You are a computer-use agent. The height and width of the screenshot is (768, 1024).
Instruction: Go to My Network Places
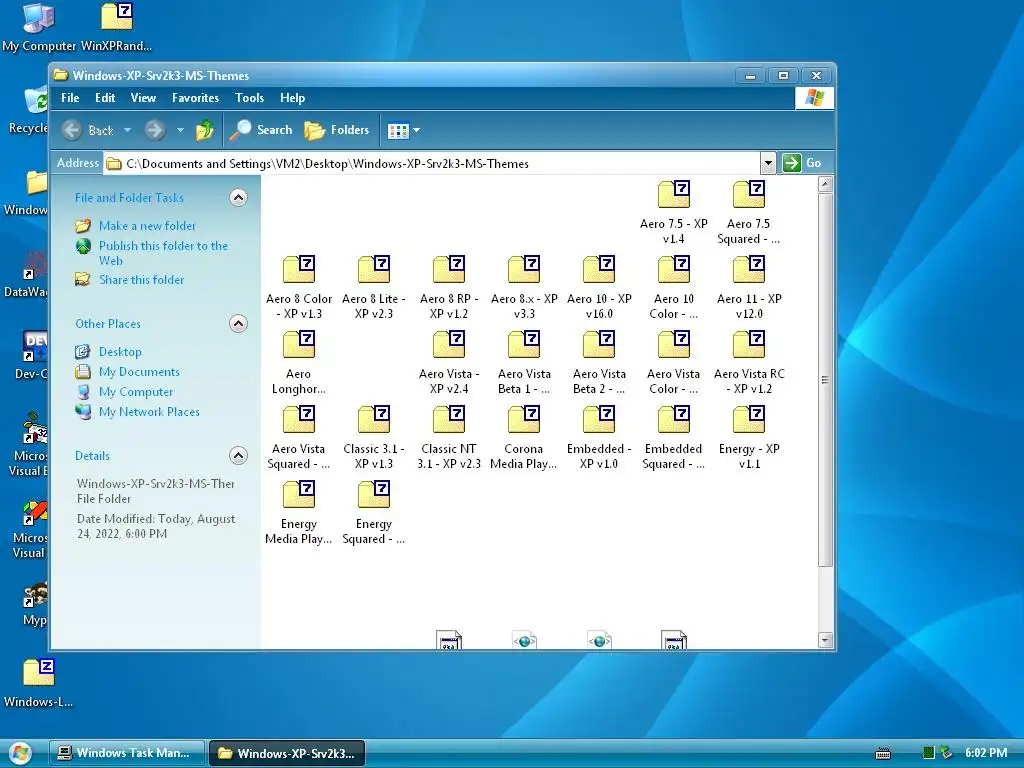(x=137, y=411)
